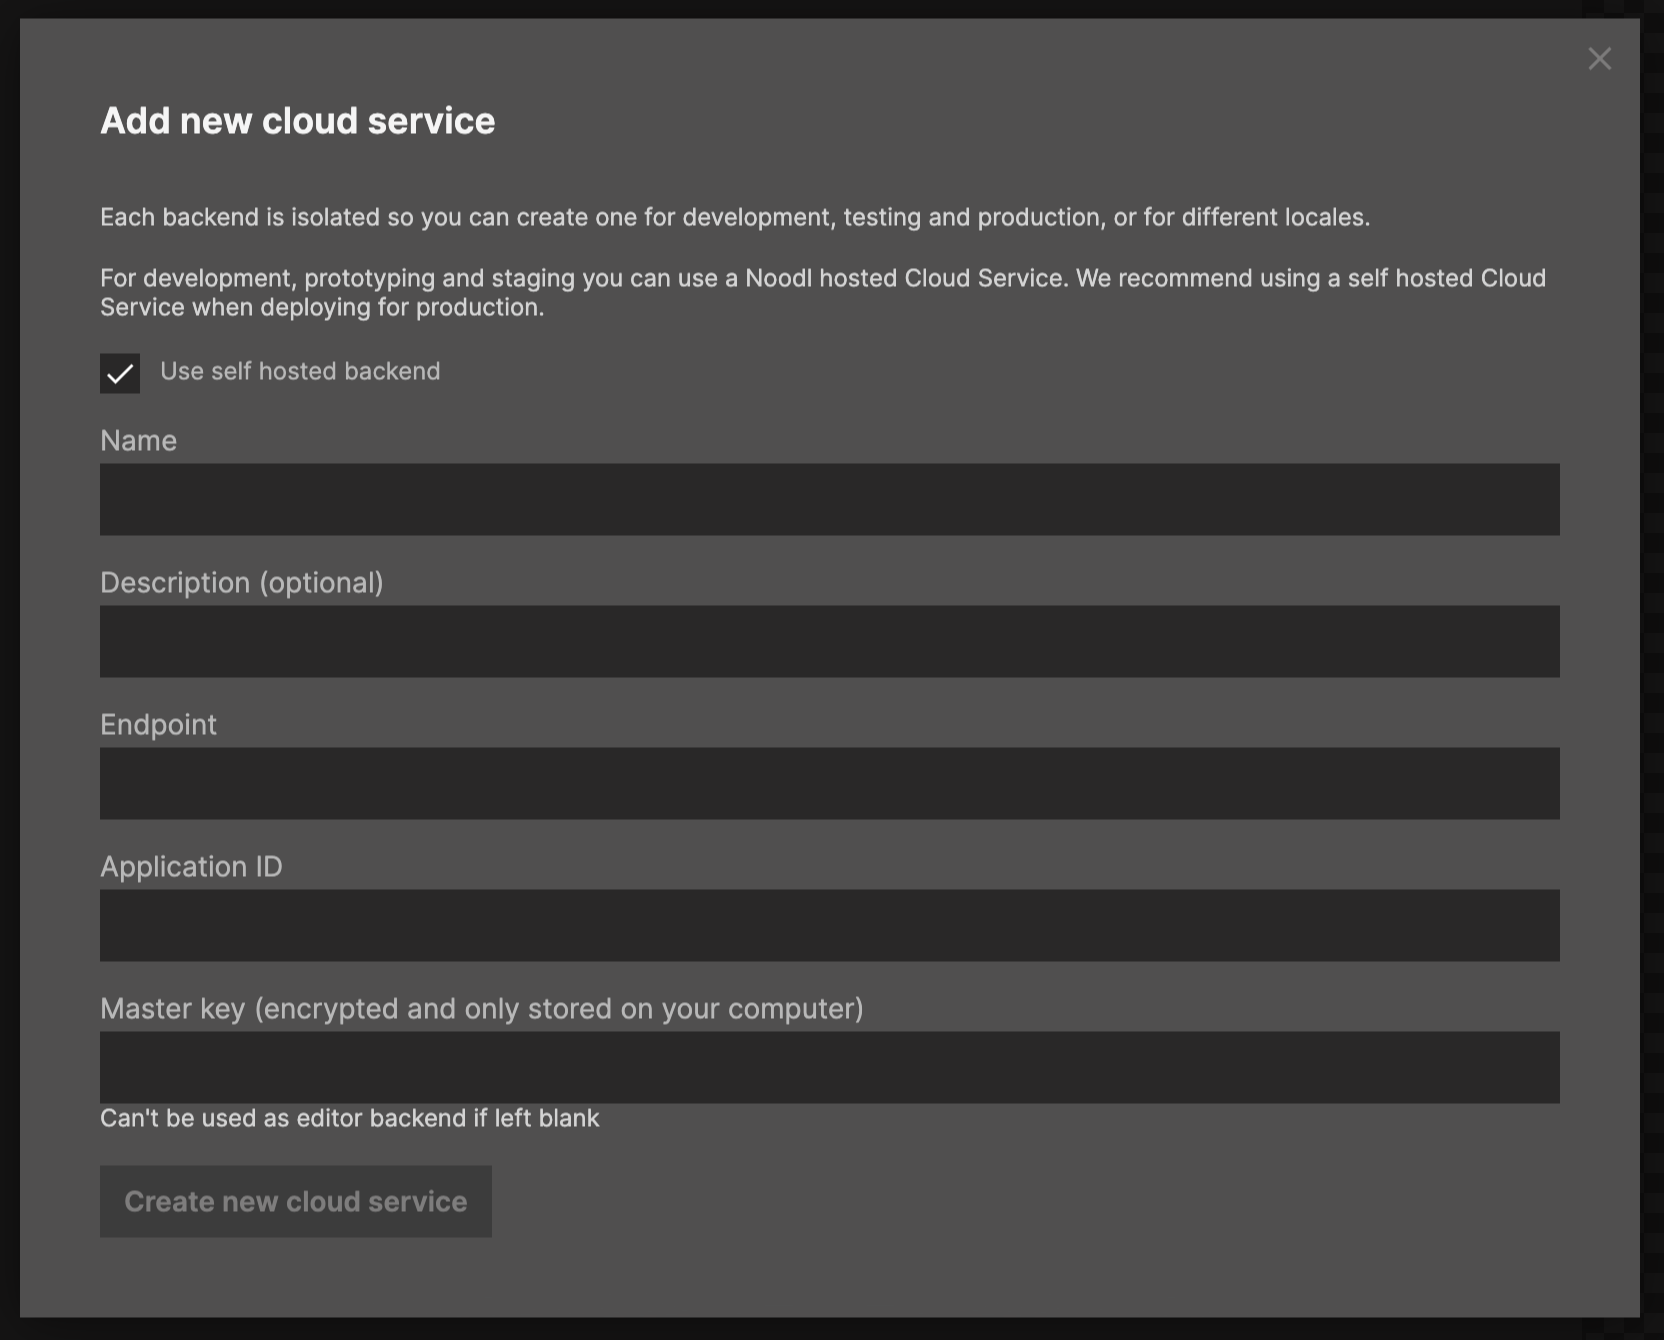Select the Endpoint text box
1664x1340 pixels.
(829, 783)
